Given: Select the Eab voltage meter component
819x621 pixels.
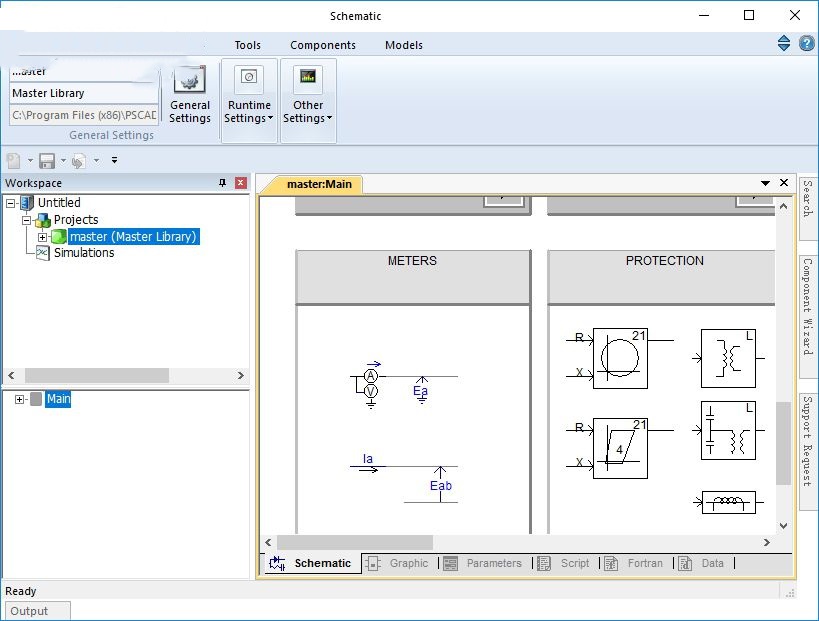Looking at the screenshot, I should click(440, 485).
